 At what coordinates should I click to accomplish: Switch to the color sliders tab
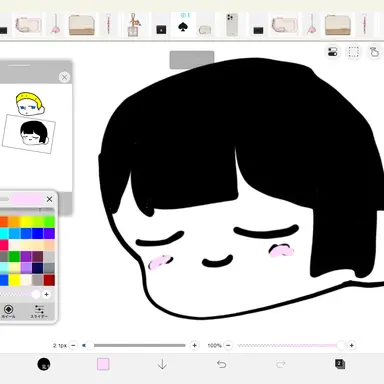pyautogui.click(x=39, y=311)
